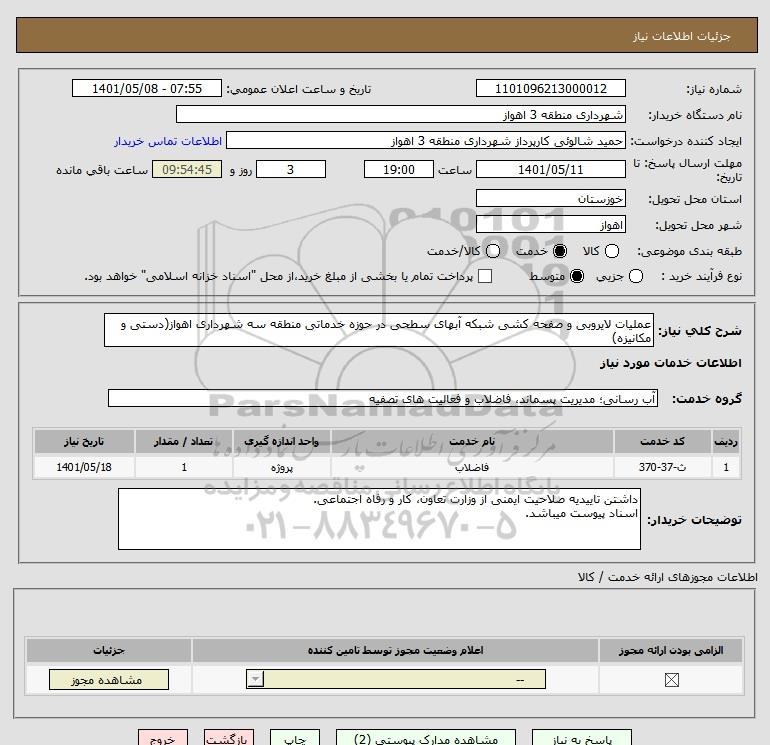
Task: Select جزیی purchase process radio
Action: point(635,276)
